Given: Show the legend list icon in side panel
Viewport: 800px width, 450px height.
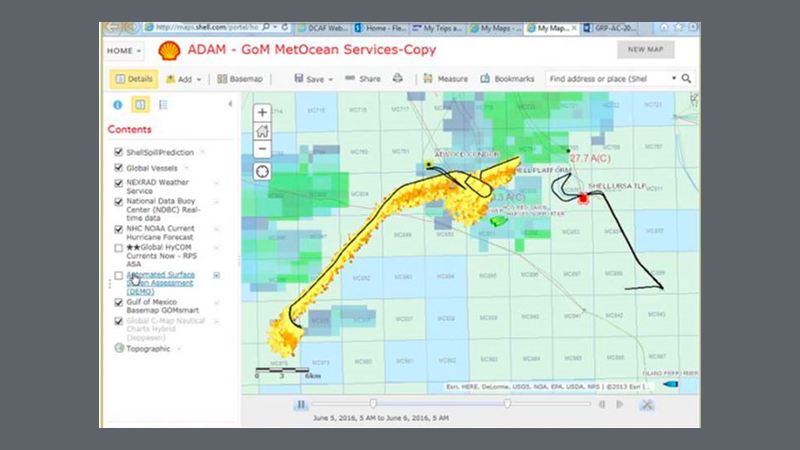Looking at the screenshot, I should [x=163, y=104].
